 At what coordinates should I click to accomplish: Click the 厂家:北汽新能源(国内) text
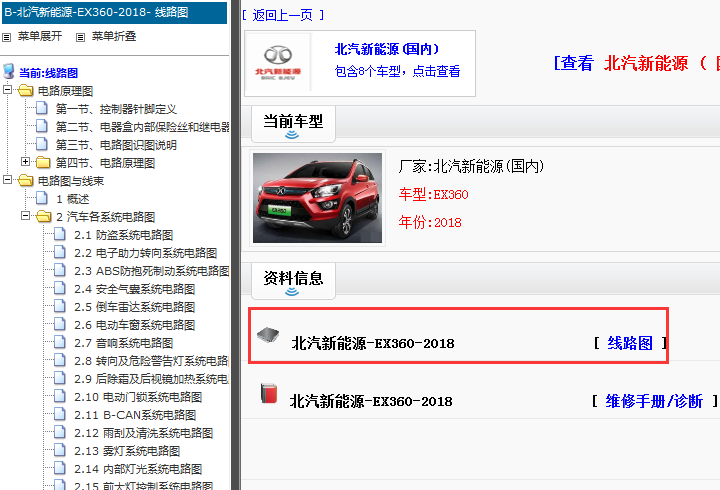[x=471, y=166]
